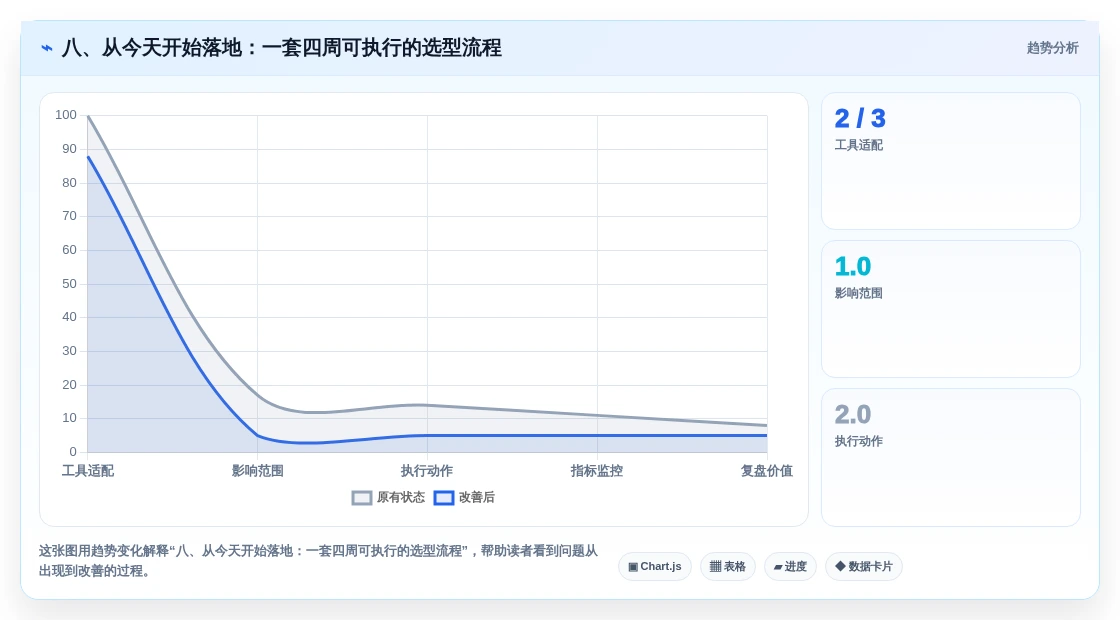This screenshot has width=1120, height=620.
Task: Click the grid icon in the 表格 tag
Action: (x=715, y=566)
